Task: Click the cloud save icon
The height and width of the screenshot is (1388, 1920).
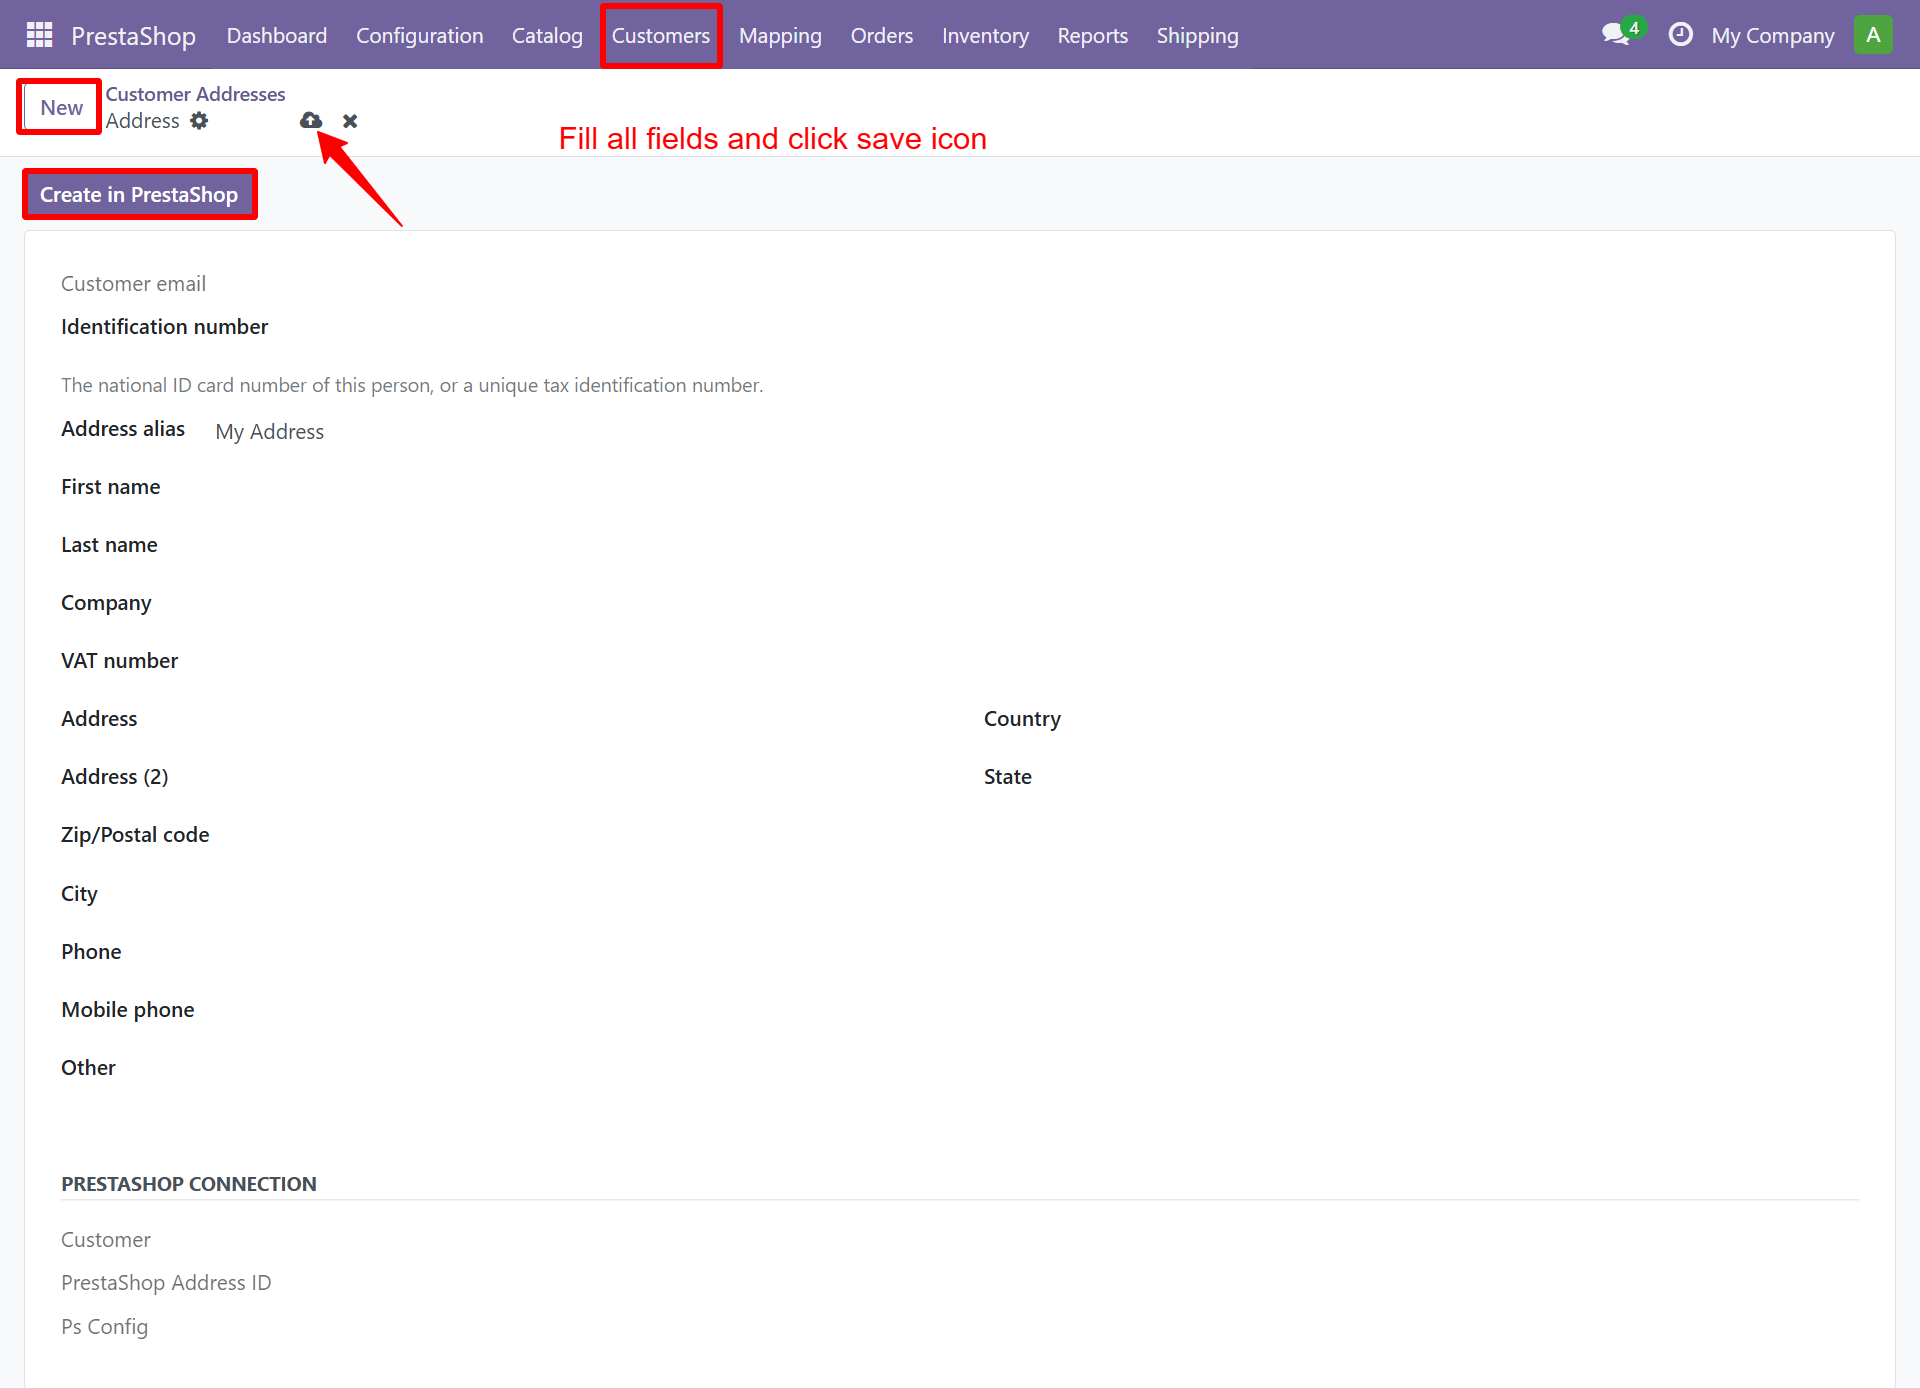Action: tap(311, 121)
